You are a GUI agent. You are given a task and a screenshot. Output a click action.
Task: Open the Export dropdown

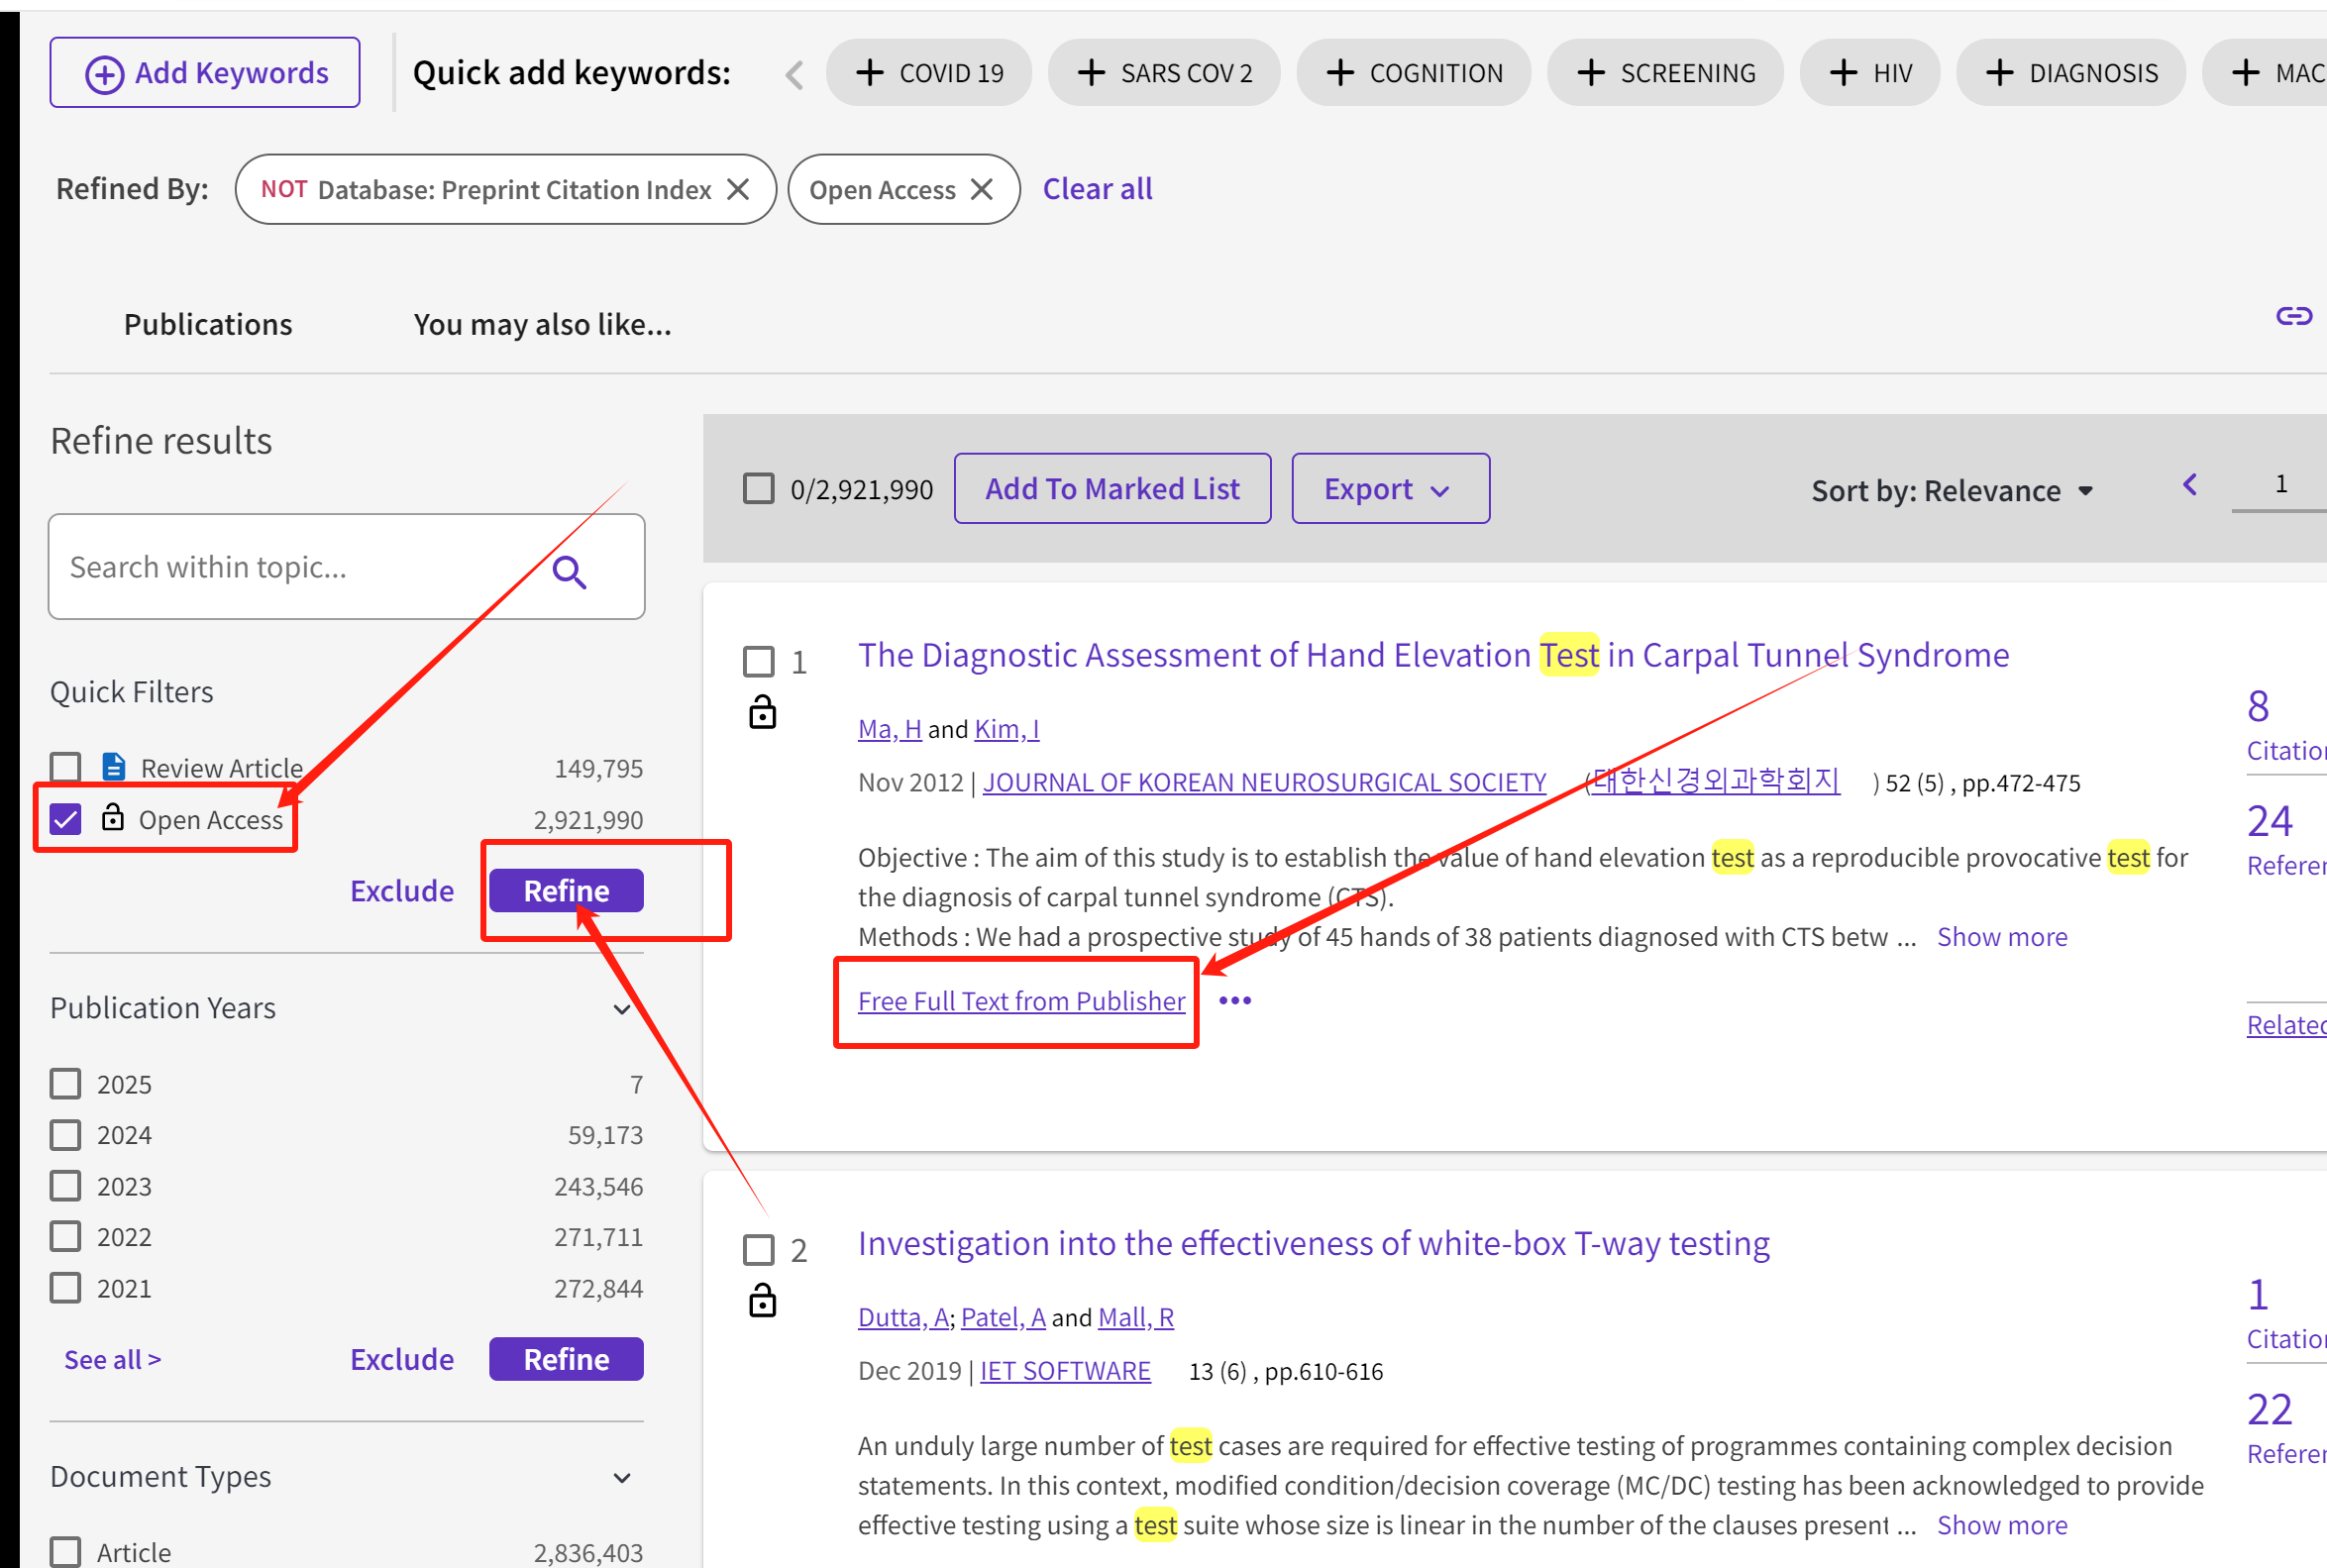coord(1389,489)
